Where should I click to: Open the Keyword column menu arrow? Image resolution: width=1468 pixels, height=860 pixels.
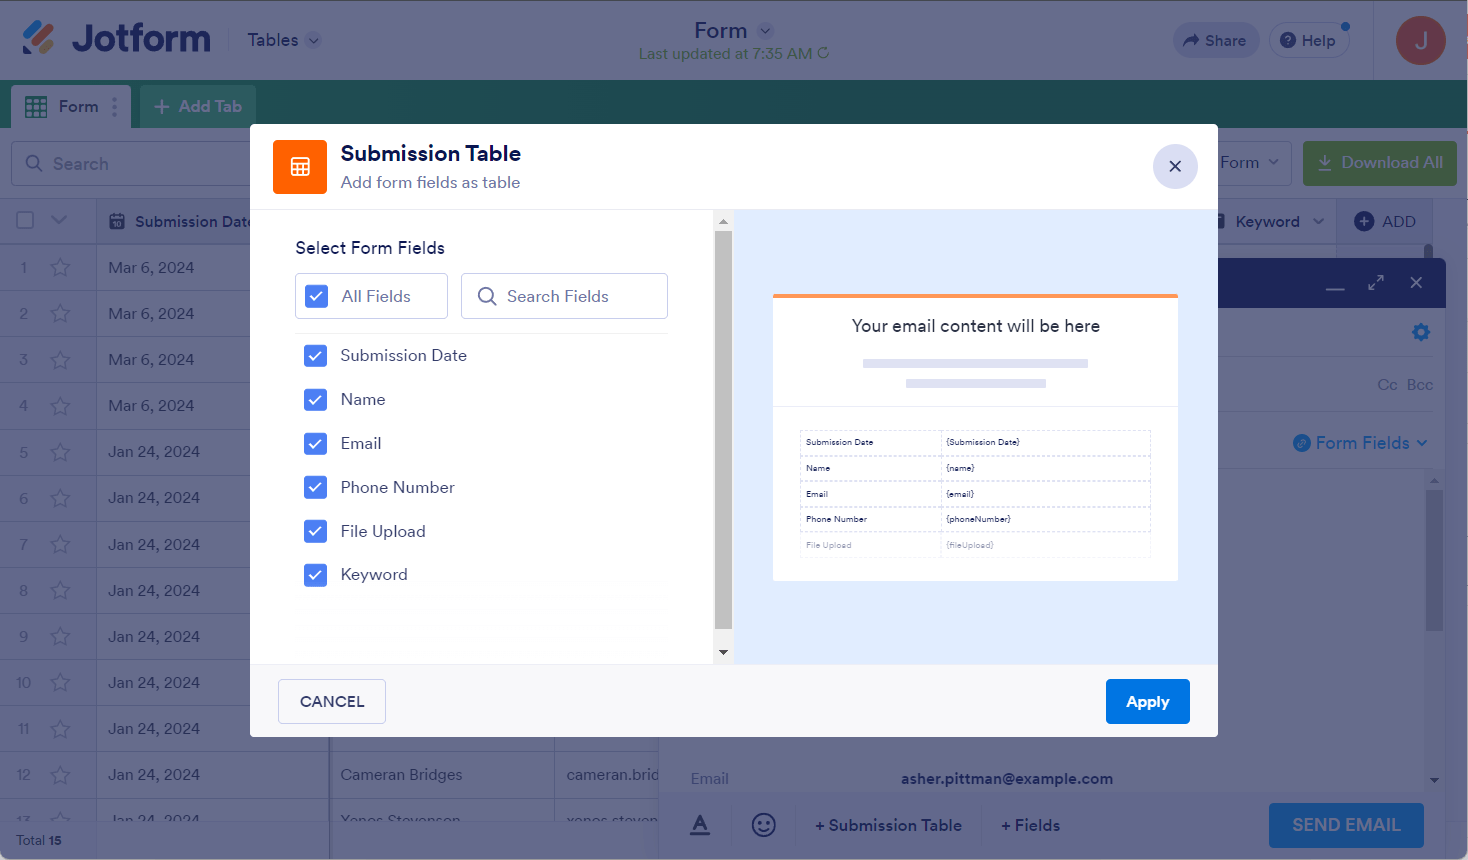[1318, 222]
